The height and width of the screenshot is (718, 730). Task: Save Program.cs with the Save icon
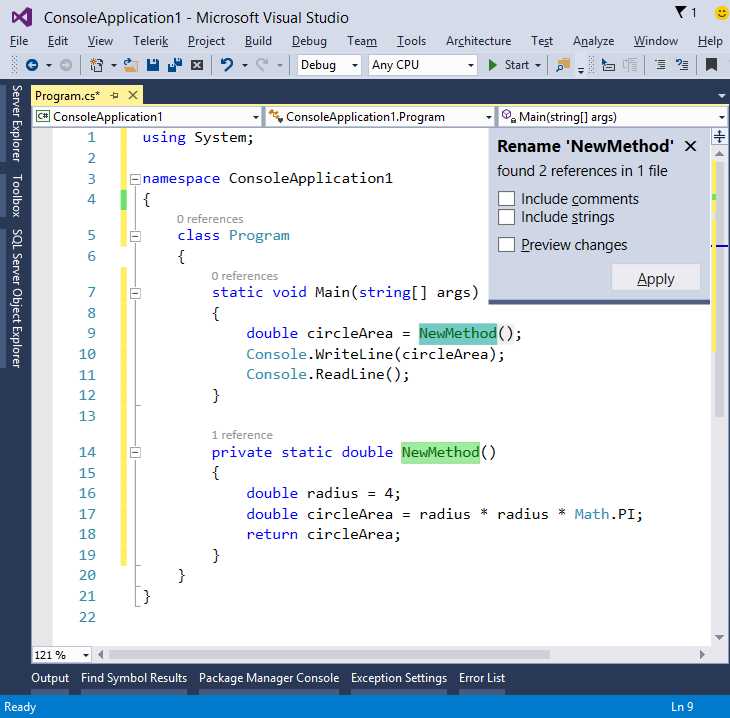coord(153,65)
